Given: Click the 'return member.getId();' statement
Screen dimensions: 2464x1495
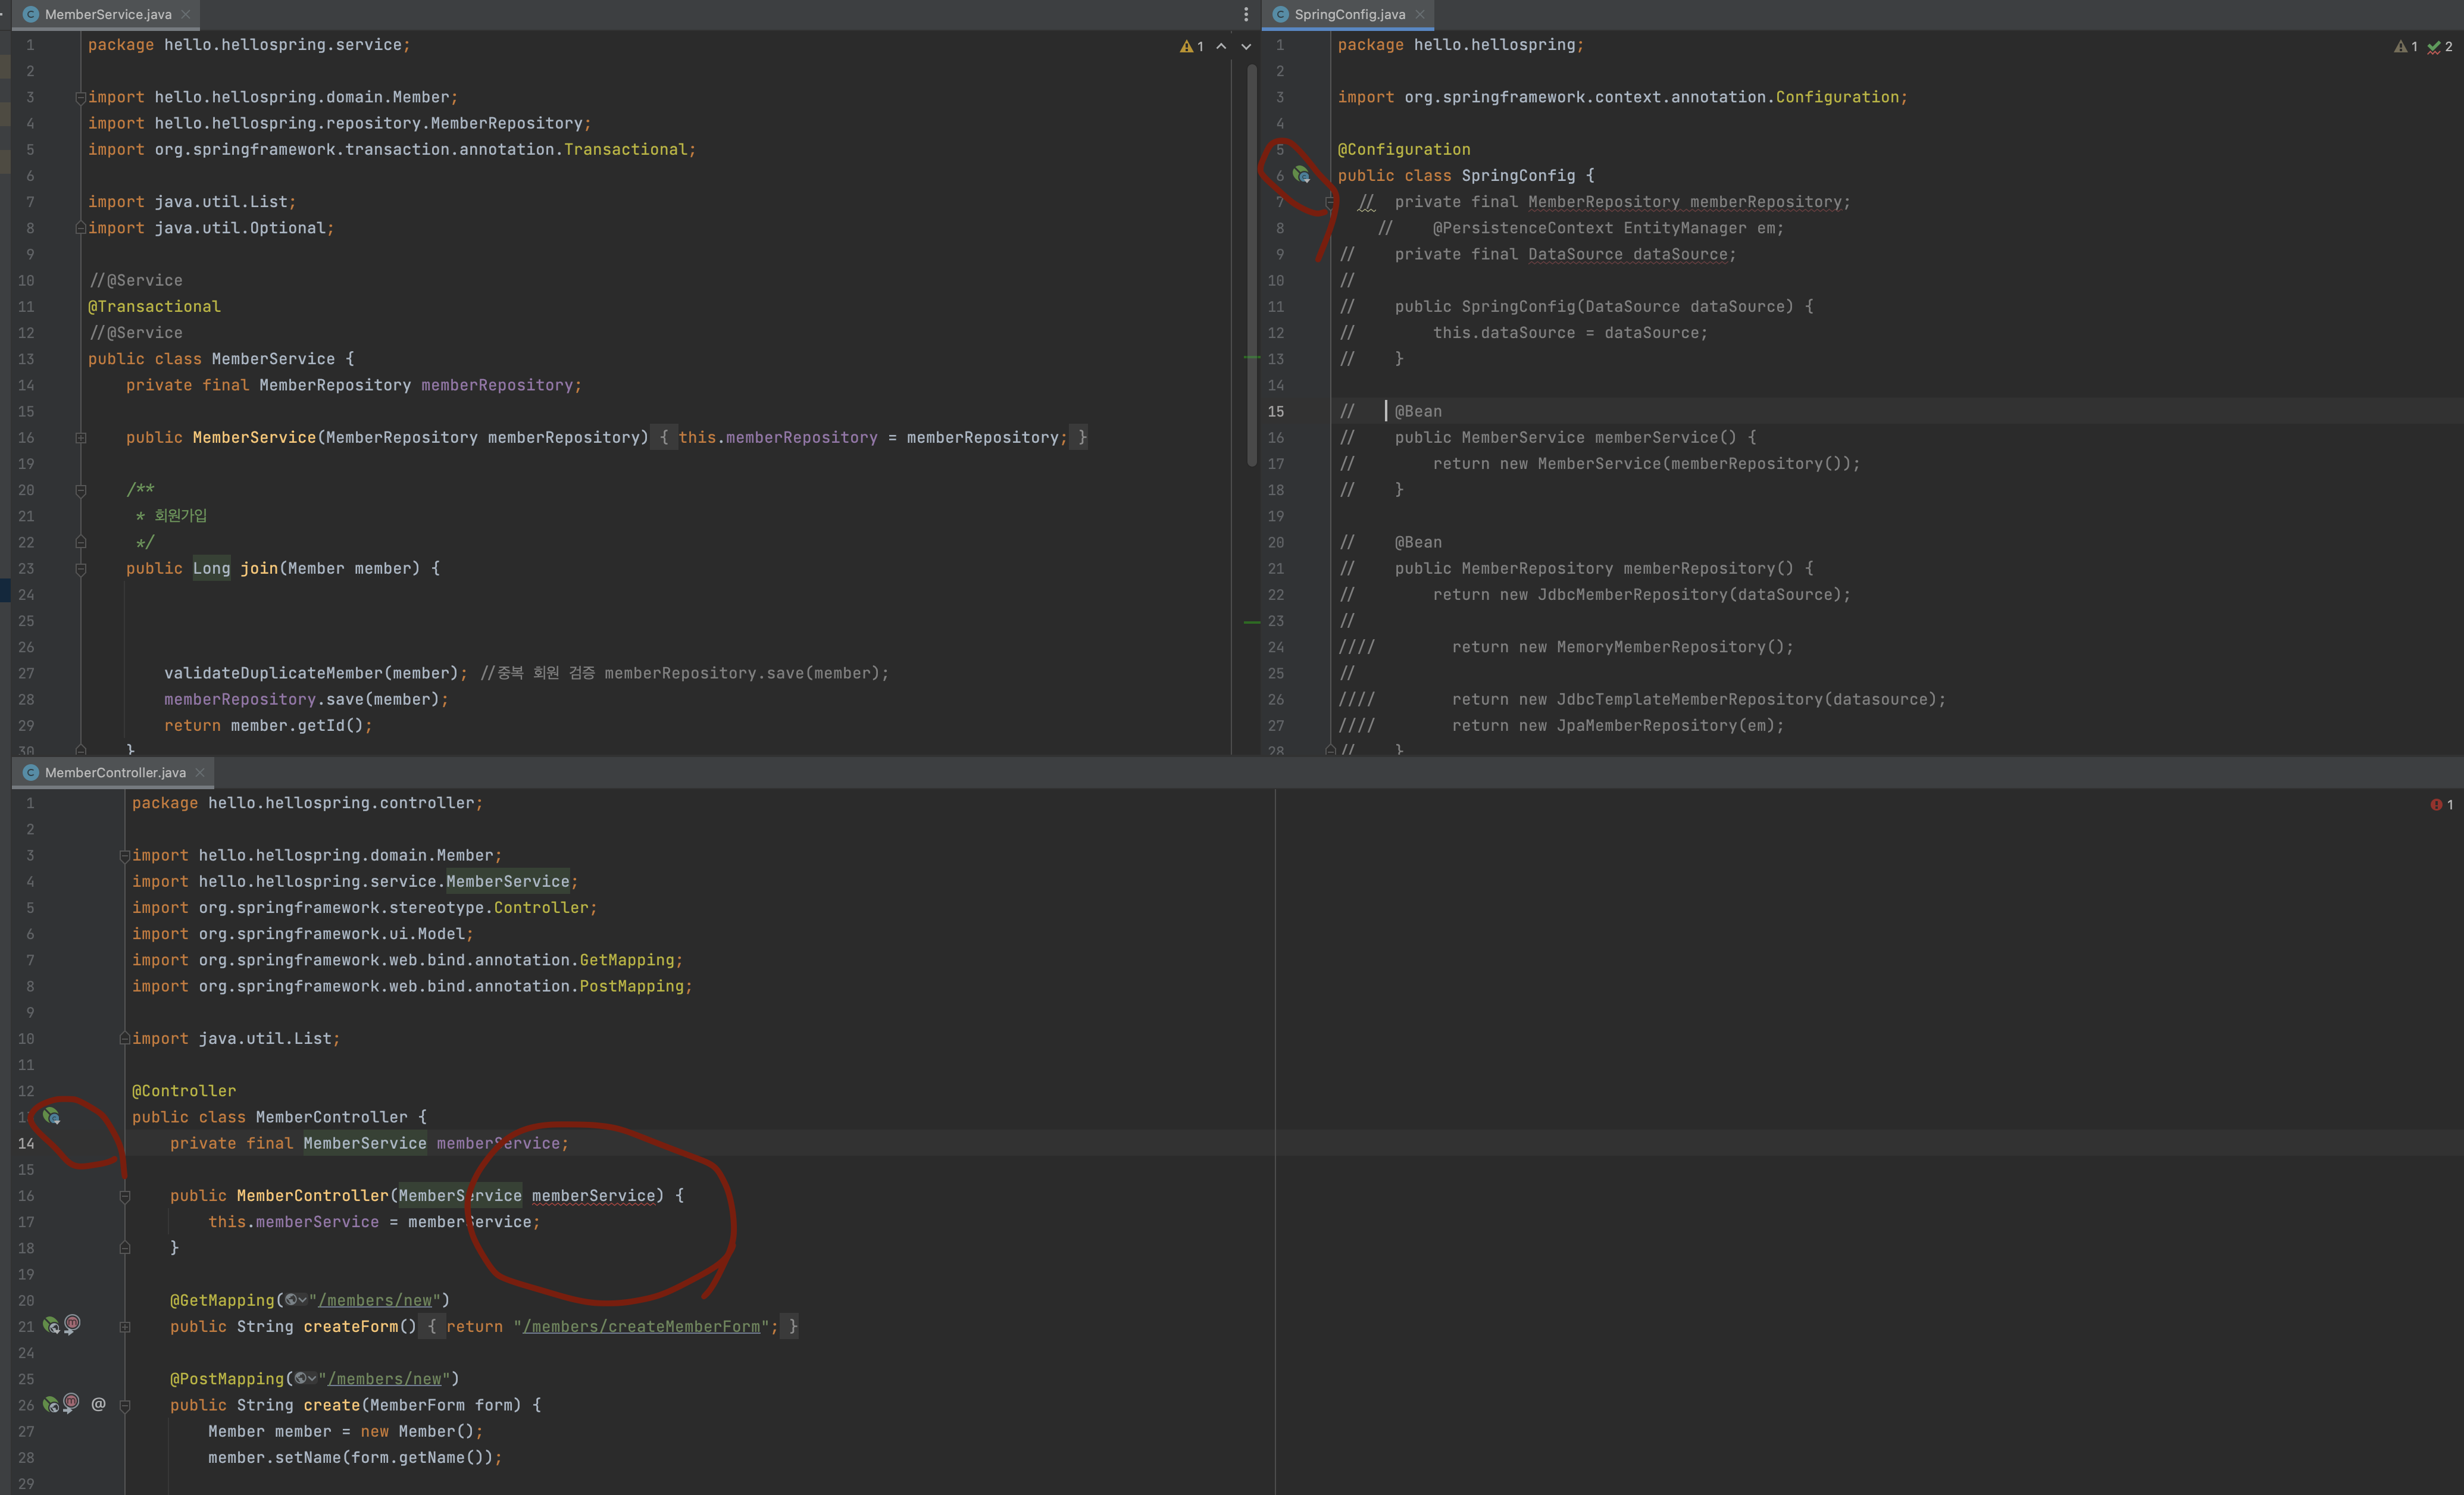Looking at the screenshot, I should (x=268, y=725).
